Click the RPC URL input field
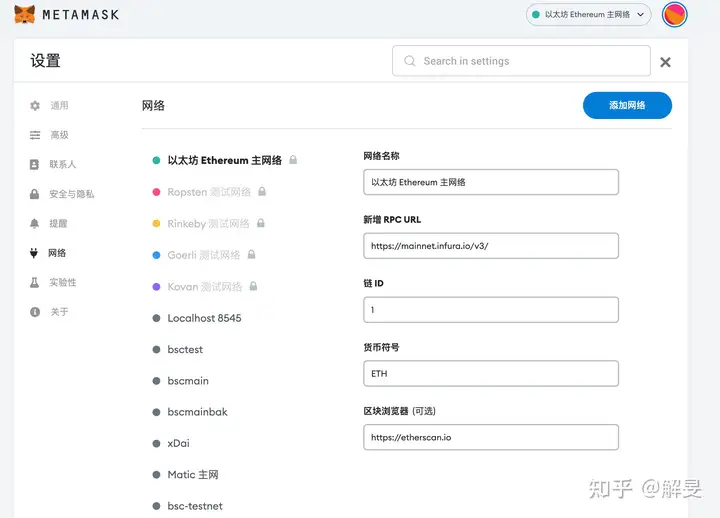720x518 pixels. click(x=491, y=246)
